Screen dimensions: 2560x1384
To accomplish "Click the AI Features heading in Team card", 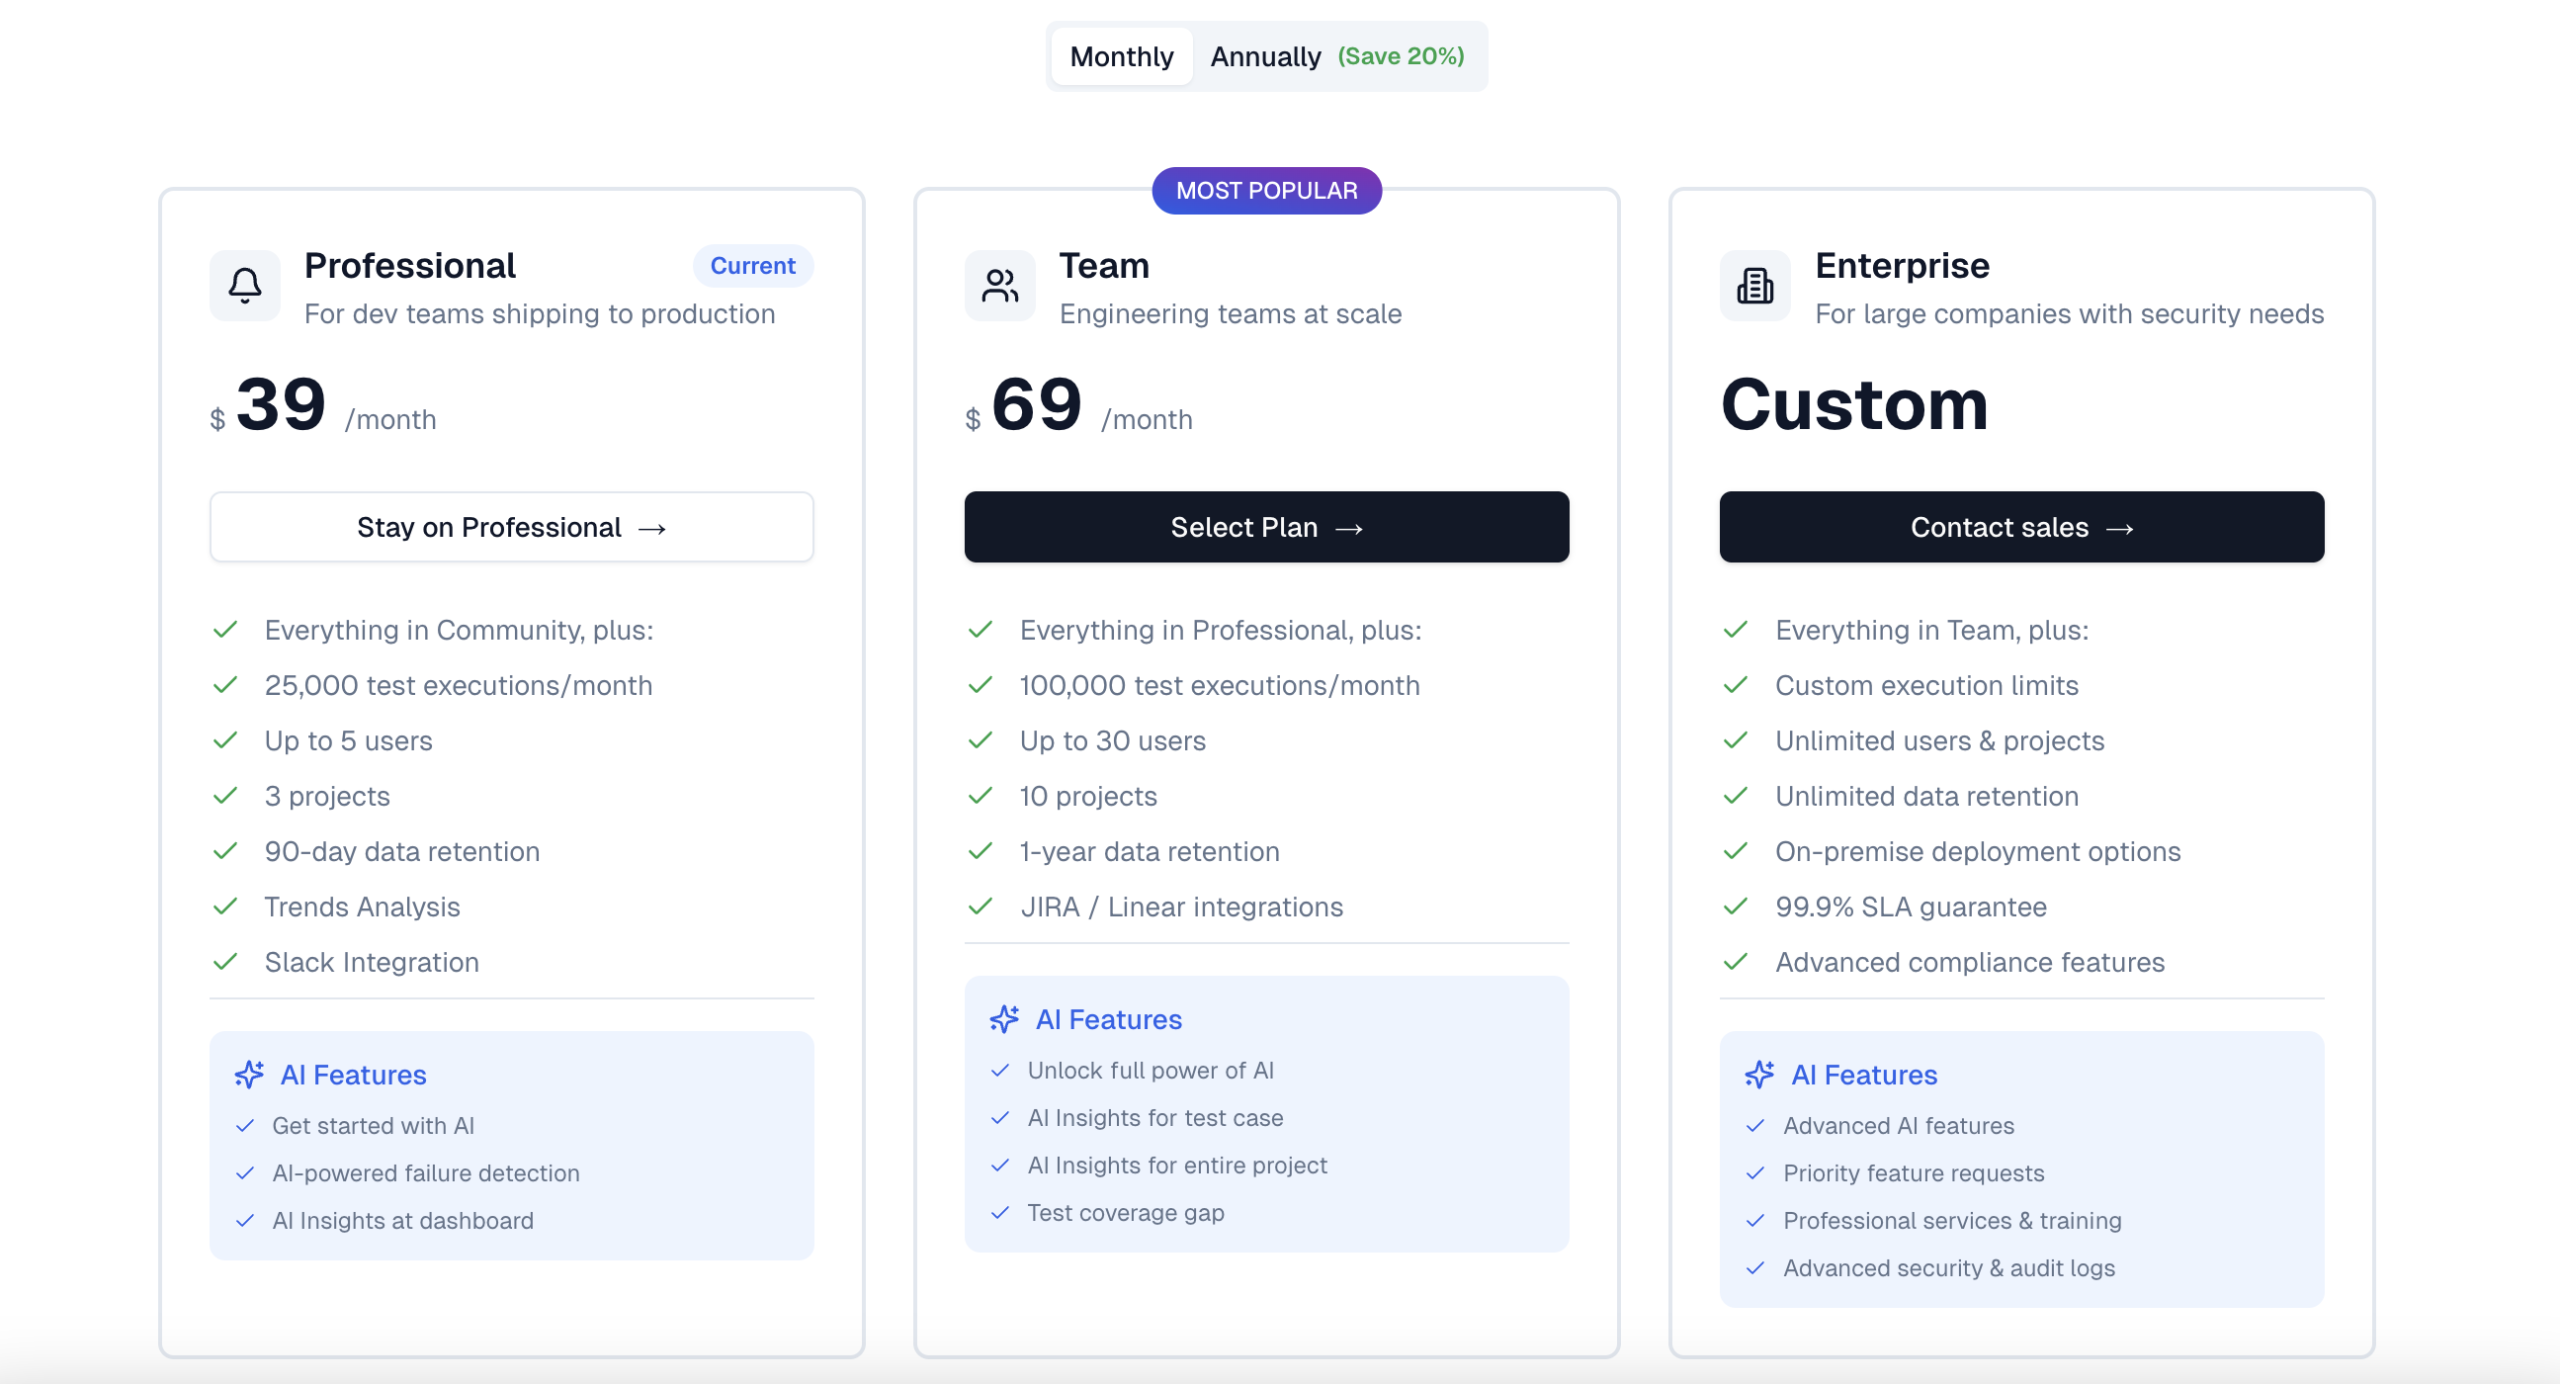I will (x=1108, y=1019).
